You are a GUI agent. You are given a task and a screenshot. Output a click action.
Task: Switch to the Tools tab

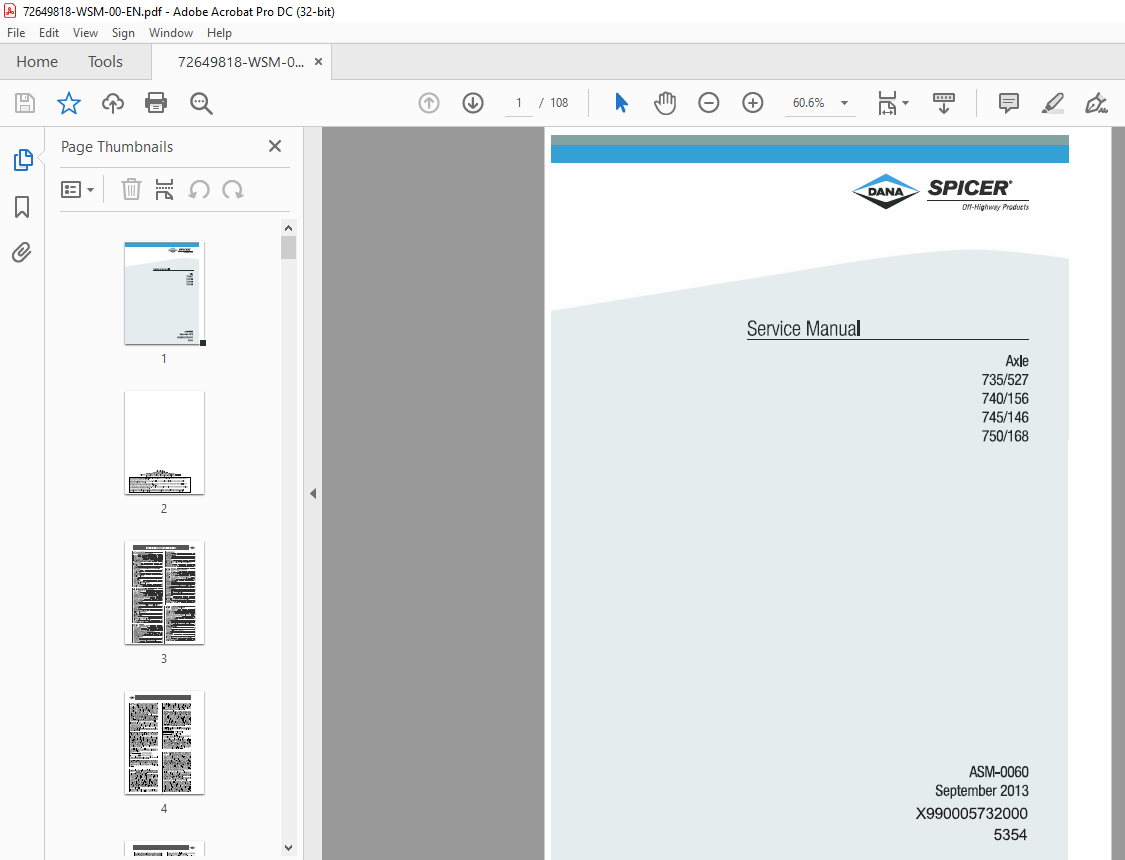click(105, 62)
